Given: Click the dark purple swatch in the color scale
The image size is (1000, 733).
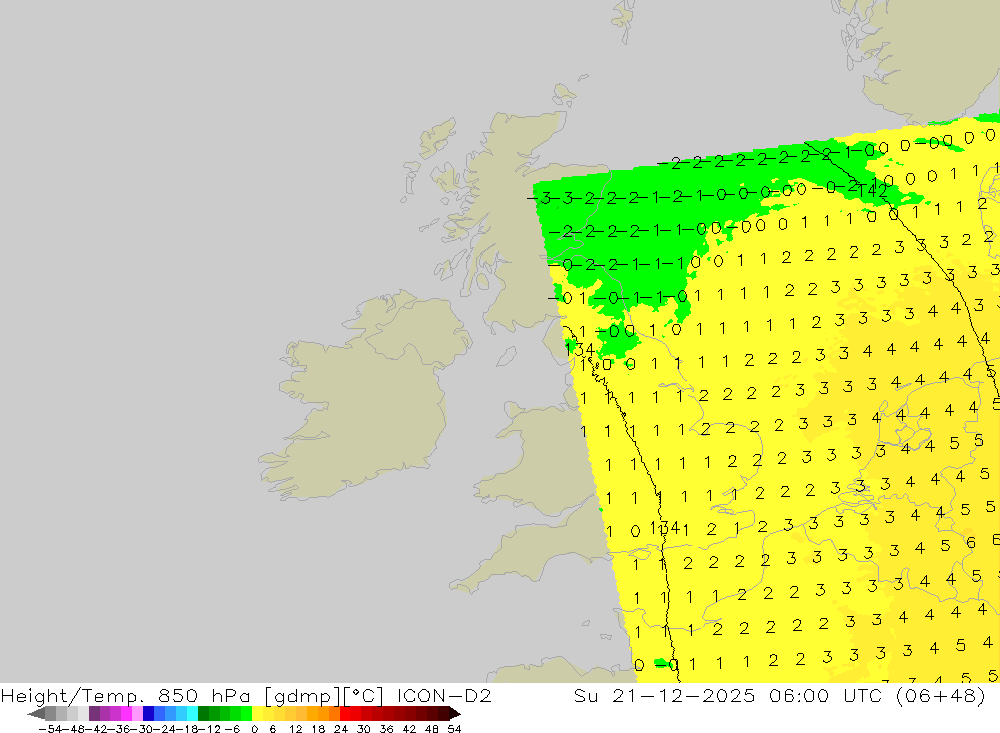Looking at the screenshot, I should (94, 714).
